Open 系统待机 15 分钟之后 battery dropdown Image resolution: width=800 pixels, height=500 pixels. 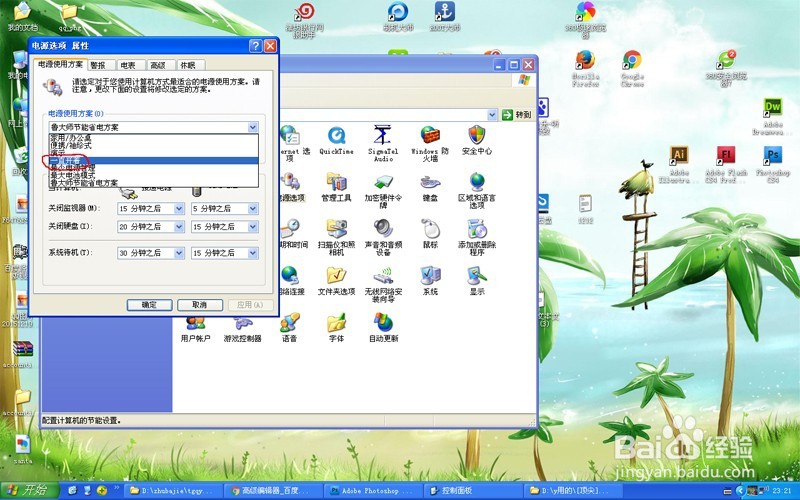[253, 253]
